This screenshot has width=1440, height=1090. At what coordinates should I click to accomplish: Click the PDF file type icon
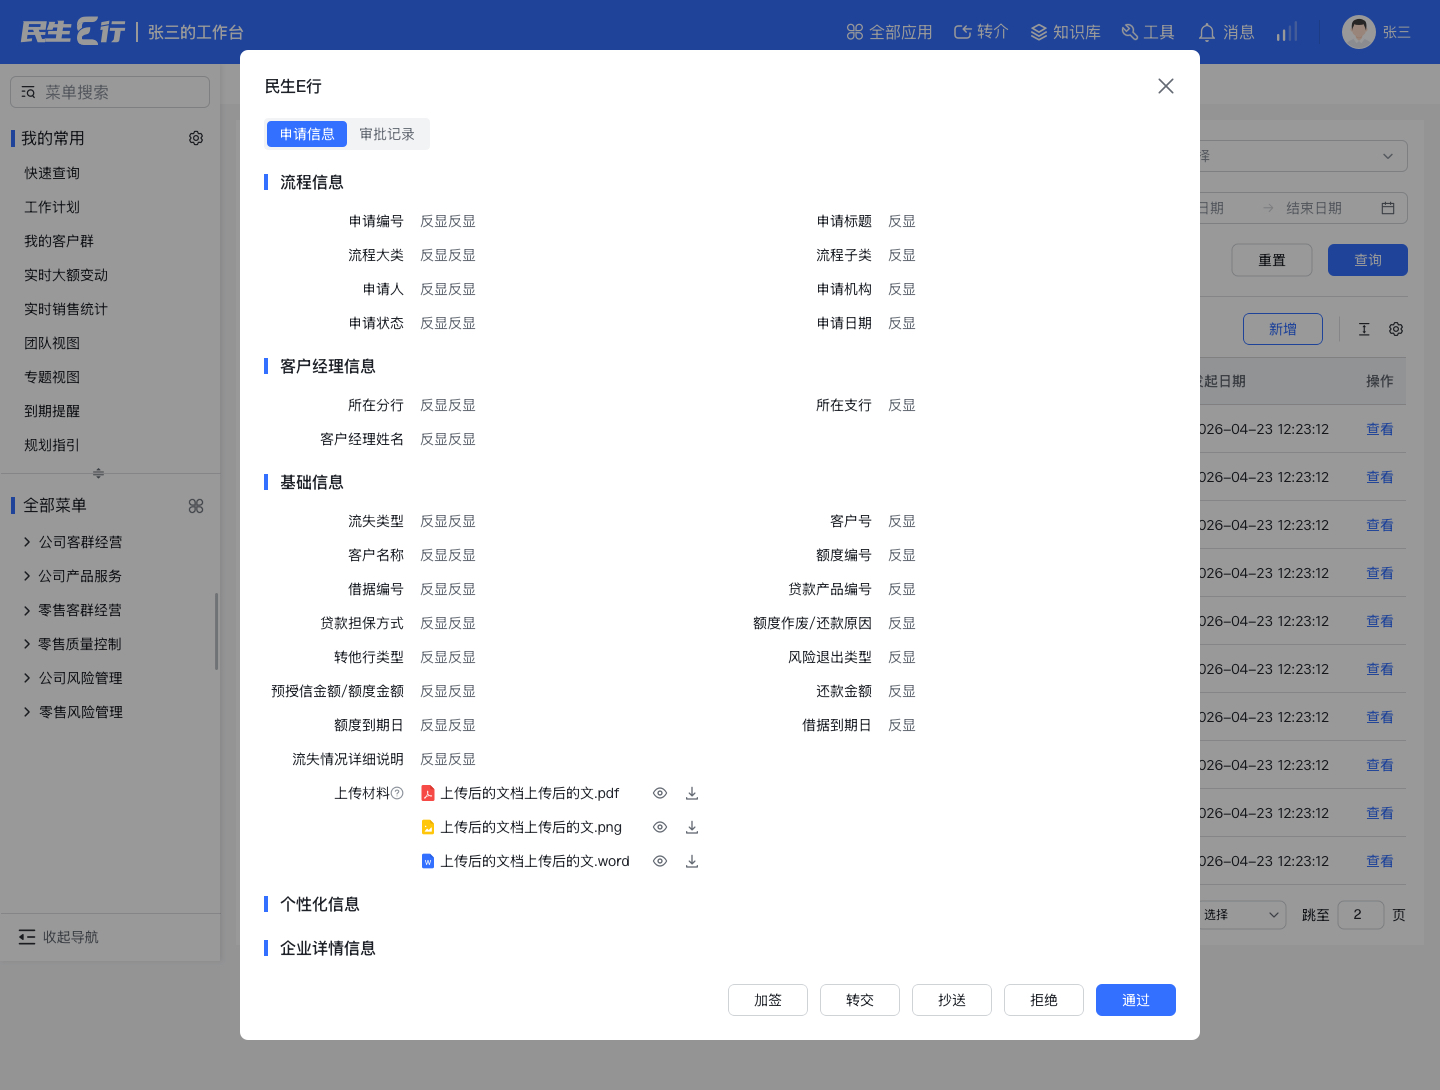[x=428, y=793]
